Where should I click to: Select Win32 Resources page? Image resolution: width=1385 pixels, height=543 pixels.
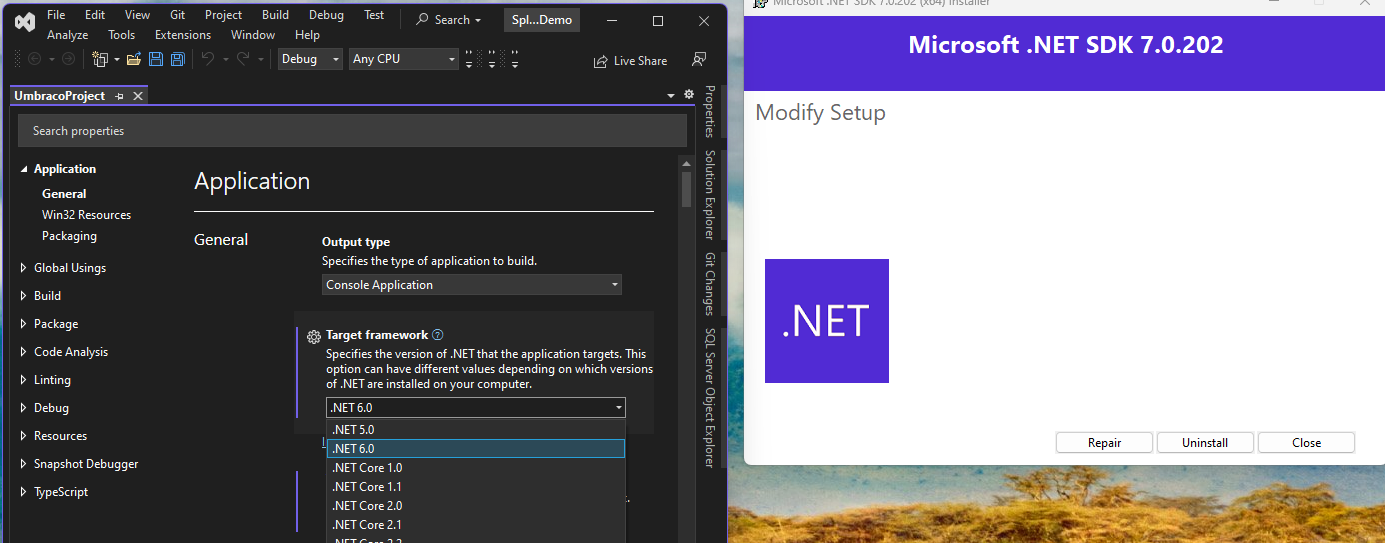[x=86, y=215]
